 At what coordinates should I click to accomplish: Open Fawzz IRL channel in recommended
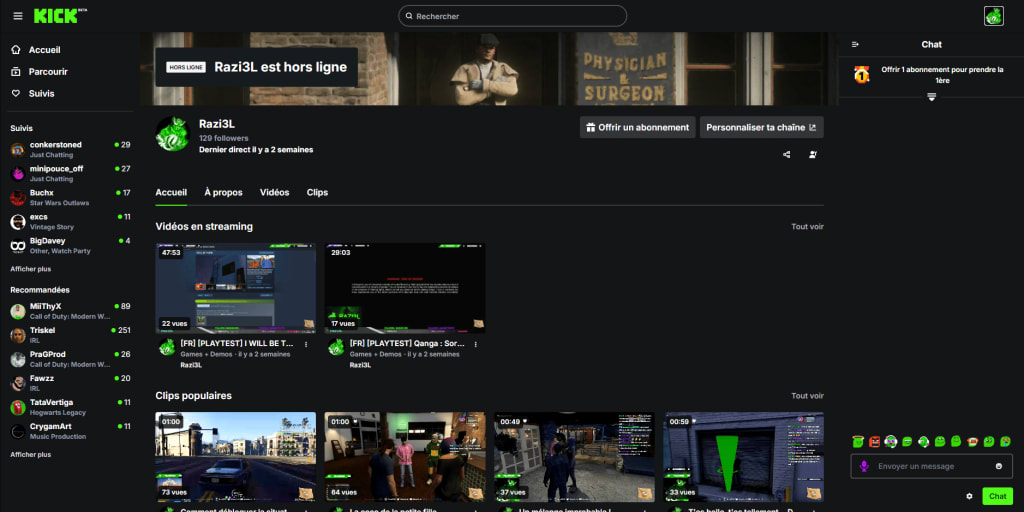point(69,383)
